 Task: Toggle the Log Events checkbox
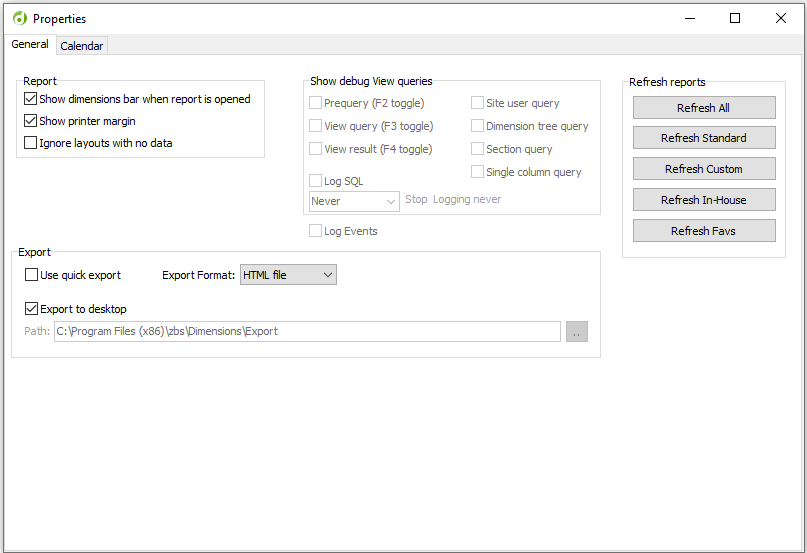tap(316, 232)
